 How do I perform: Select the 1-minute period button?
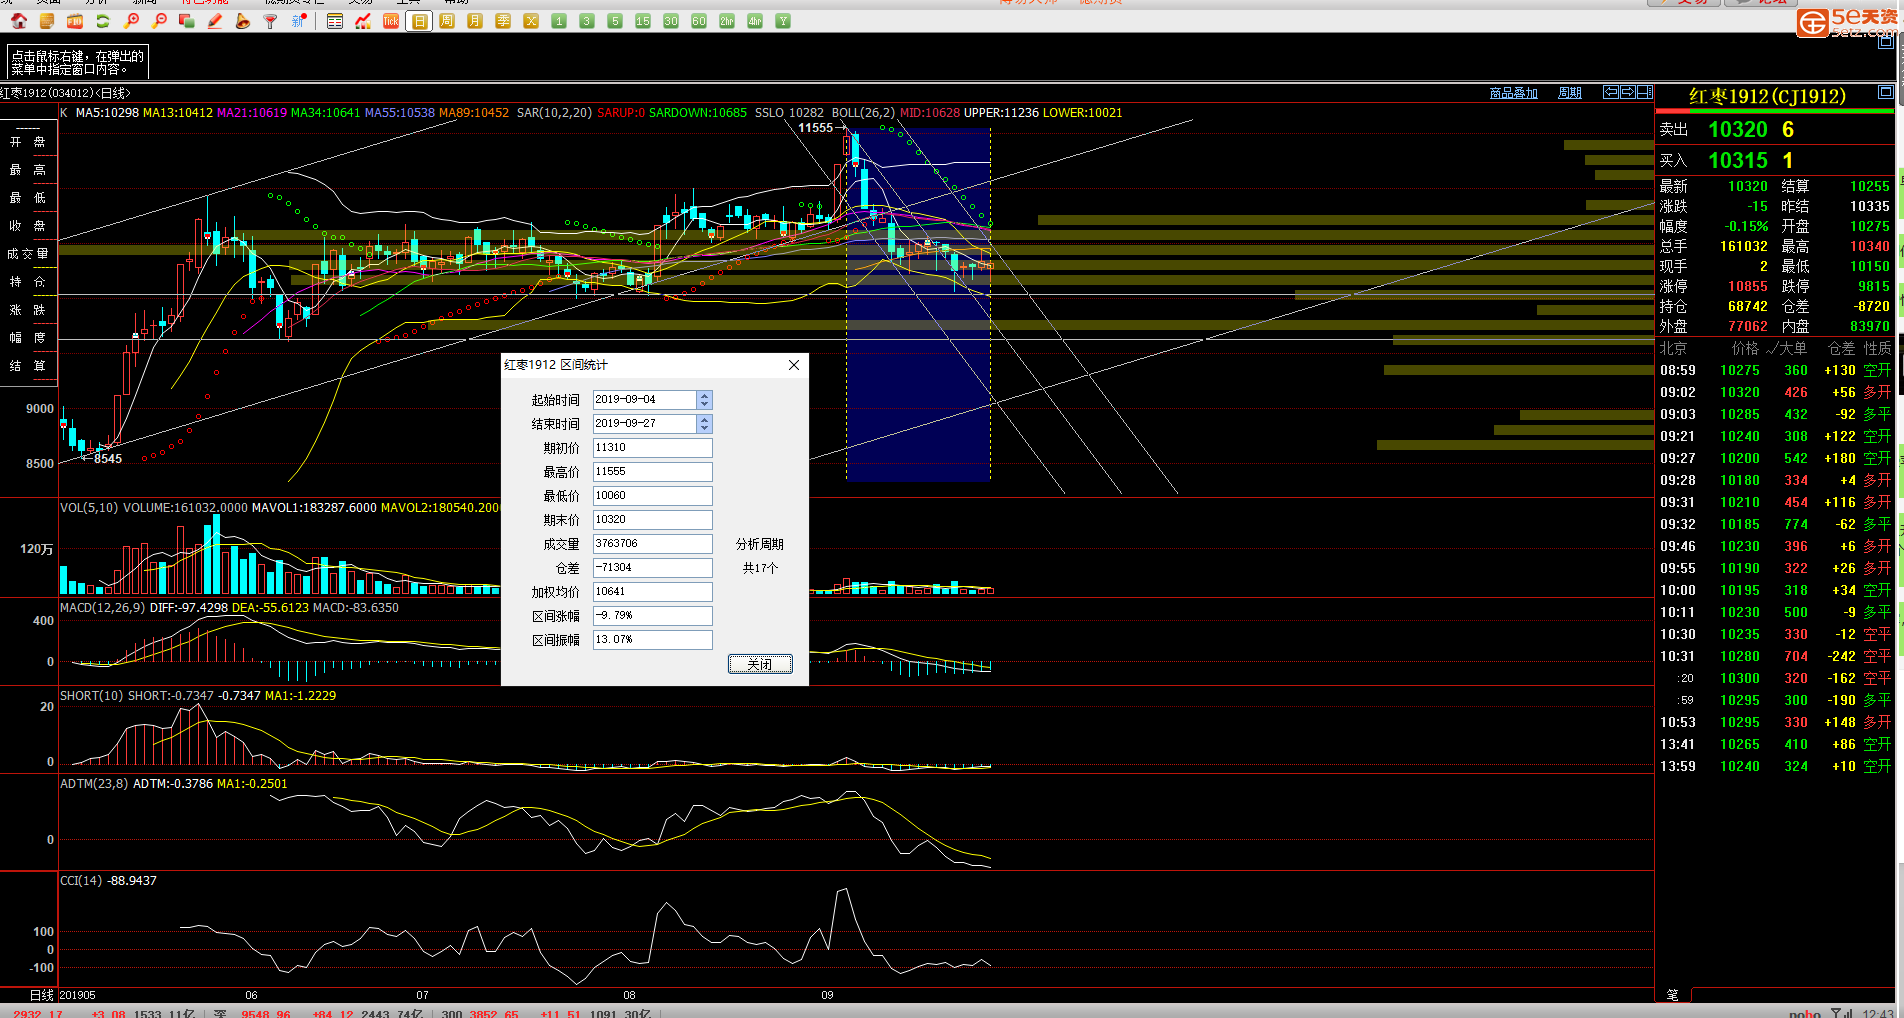(x=559, y=21)
